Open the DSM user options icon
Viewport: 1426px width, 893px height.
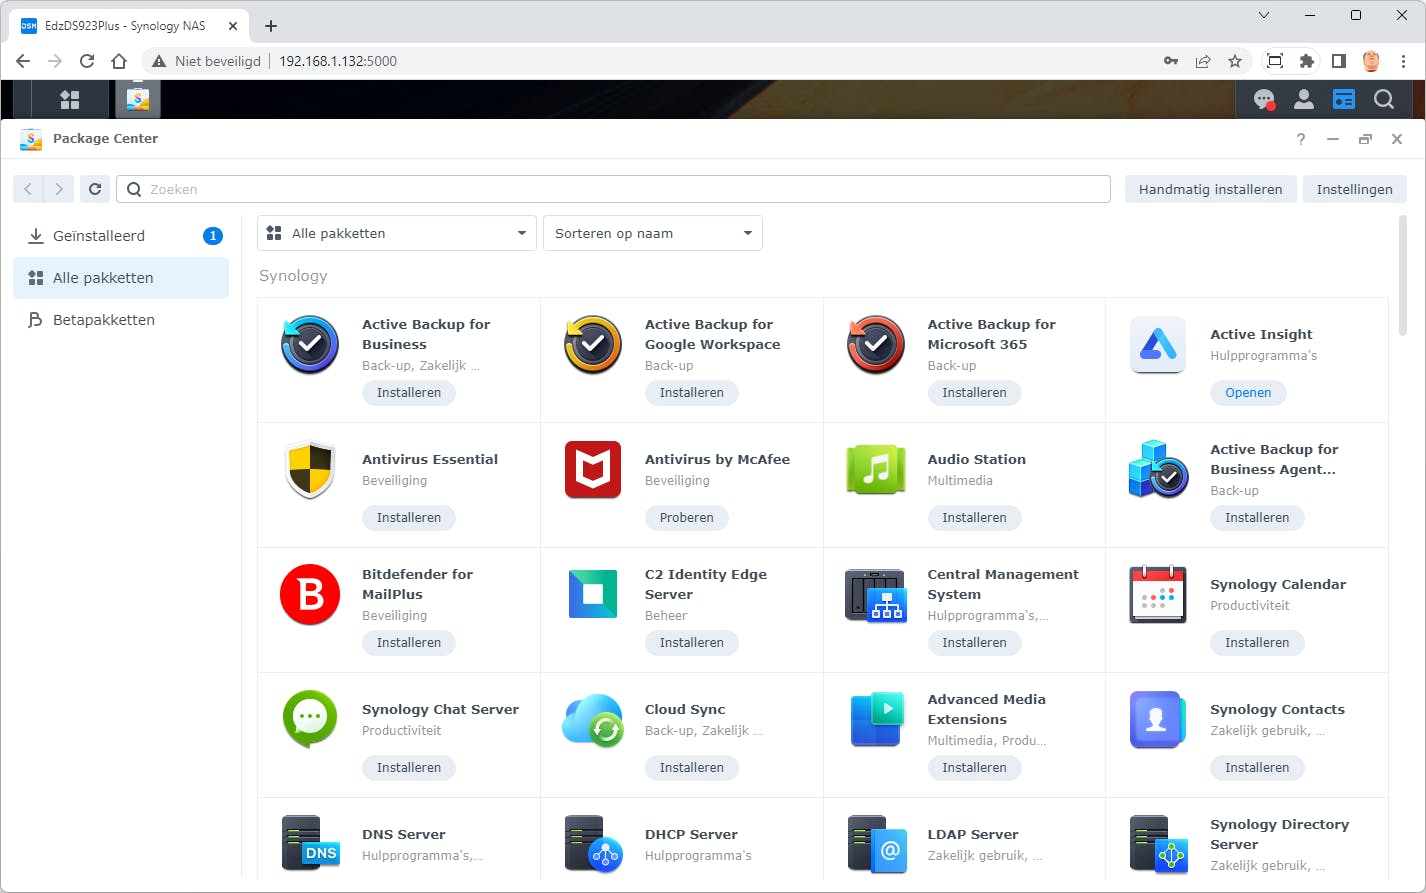tap(1304, 99)
